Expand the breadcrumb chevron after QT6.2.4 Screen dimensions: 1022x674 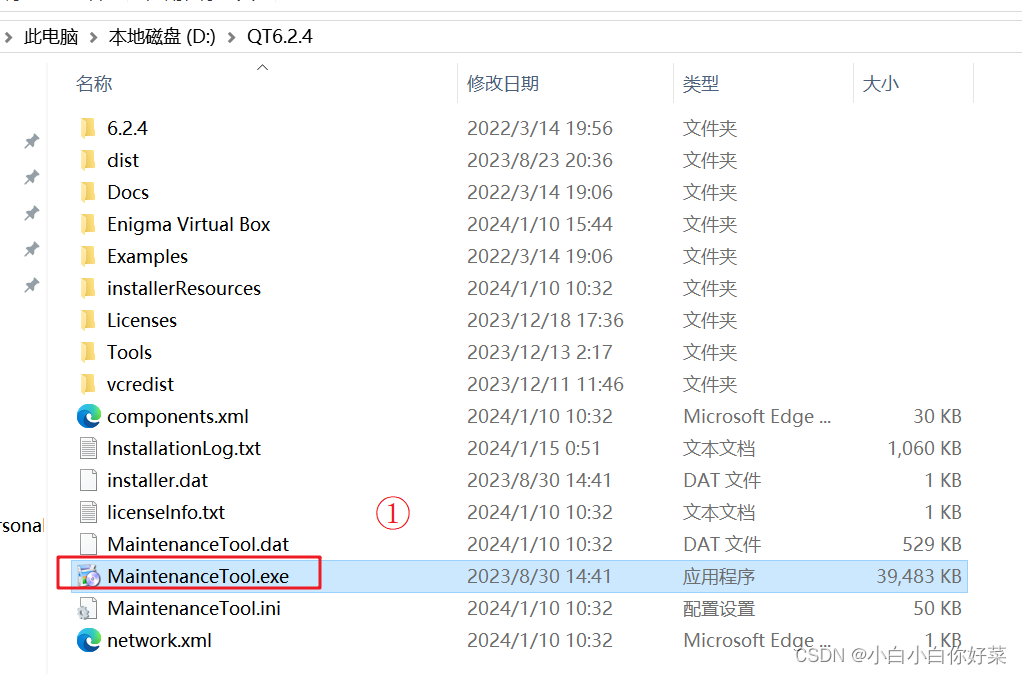(324, 35)
